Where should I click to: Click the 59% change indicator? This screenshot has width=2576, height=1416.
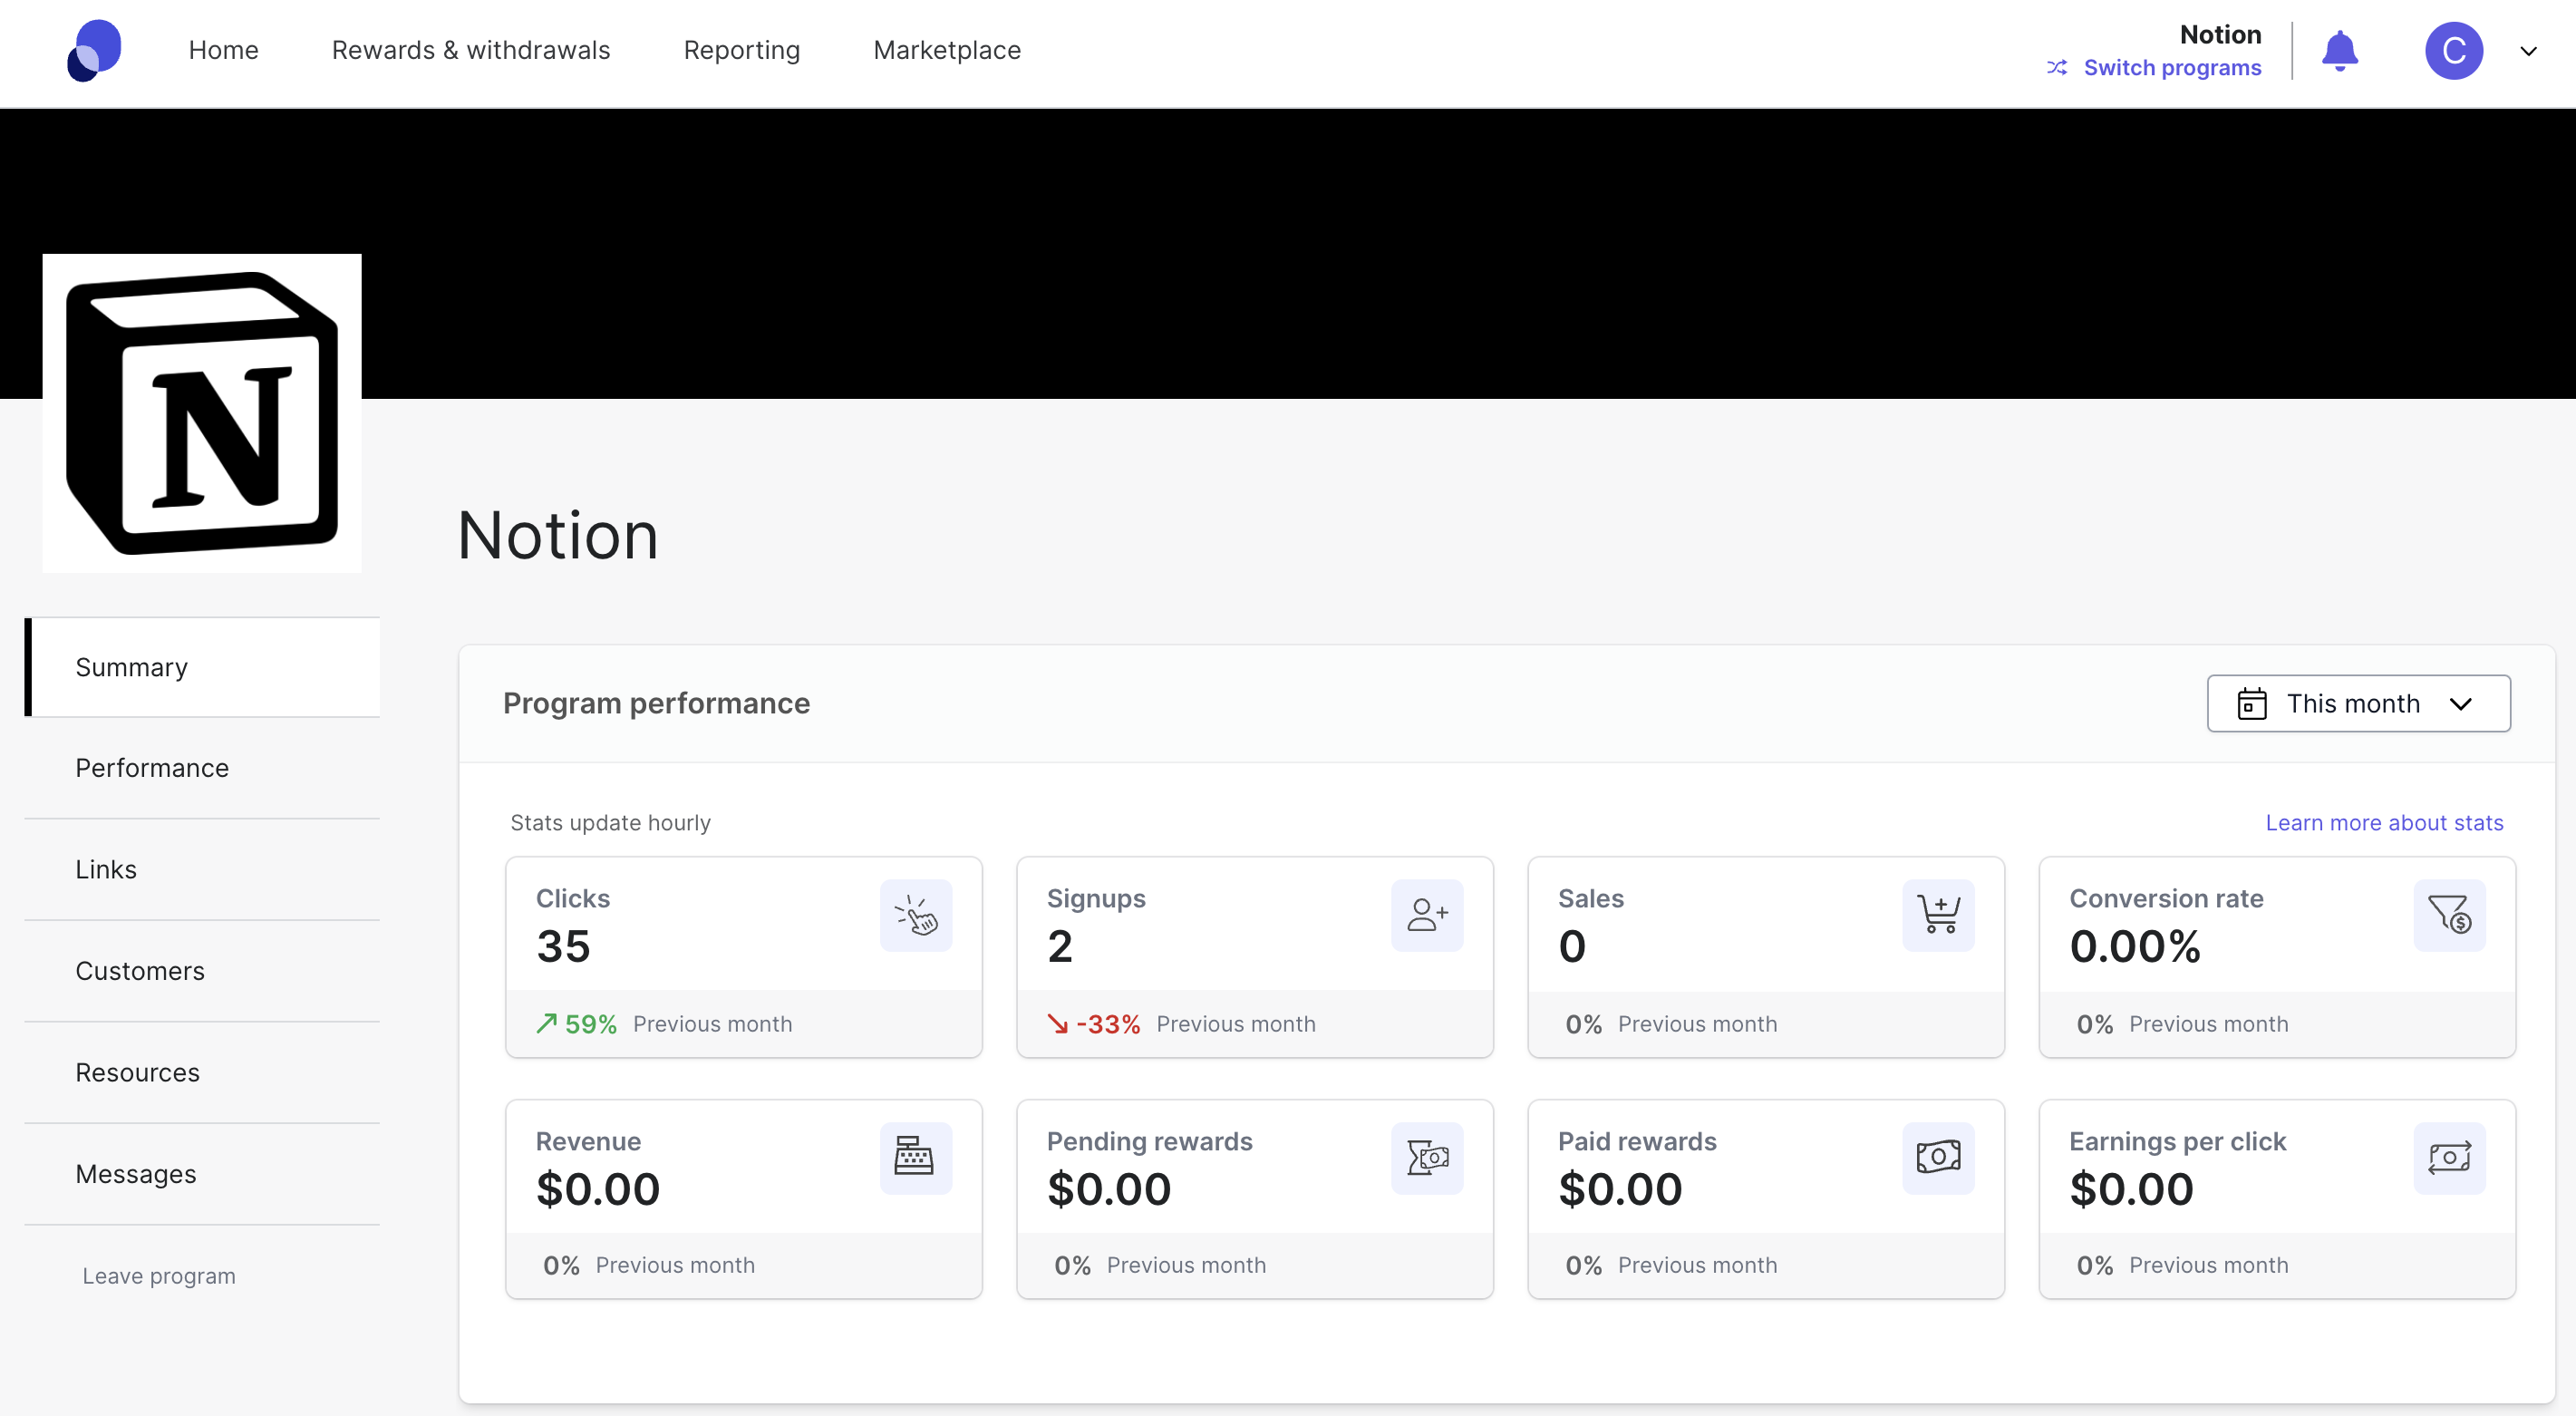point(591,1024)
